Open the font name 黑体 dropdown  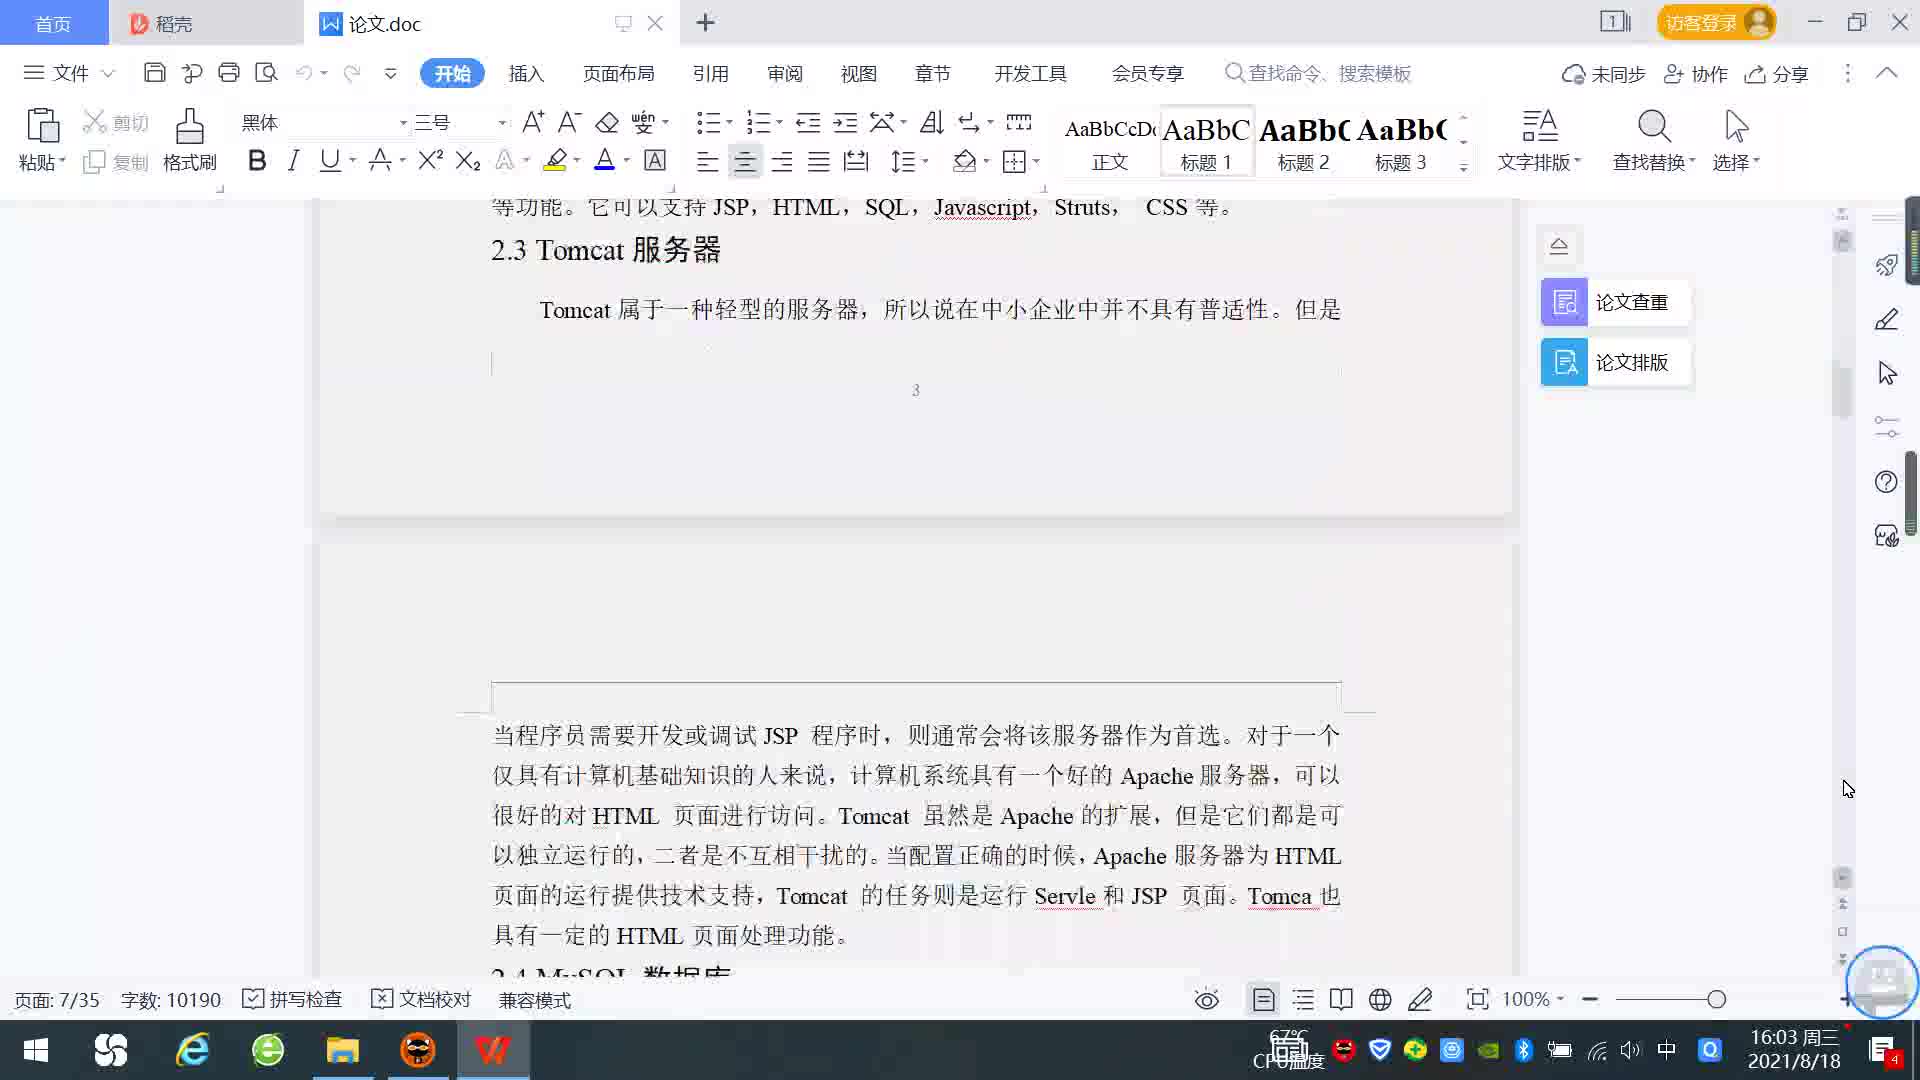pos(403,123)
